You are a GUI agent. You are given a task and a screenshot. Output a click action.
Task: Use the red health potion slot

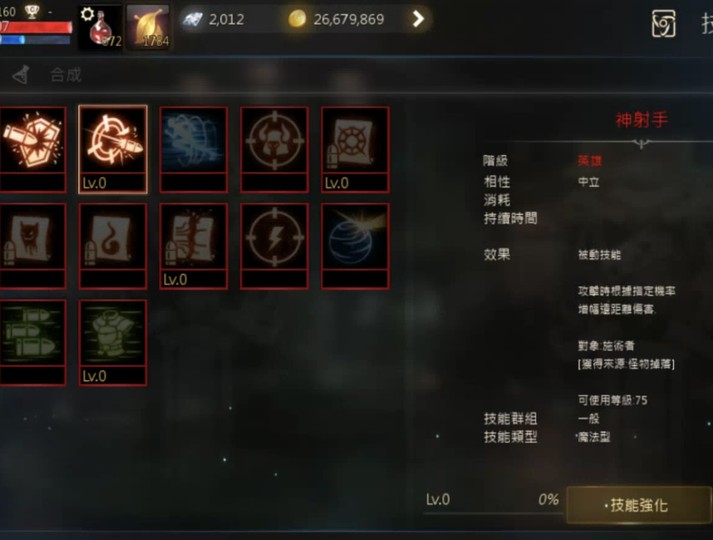pyautogui.click(x=101, y=27)
